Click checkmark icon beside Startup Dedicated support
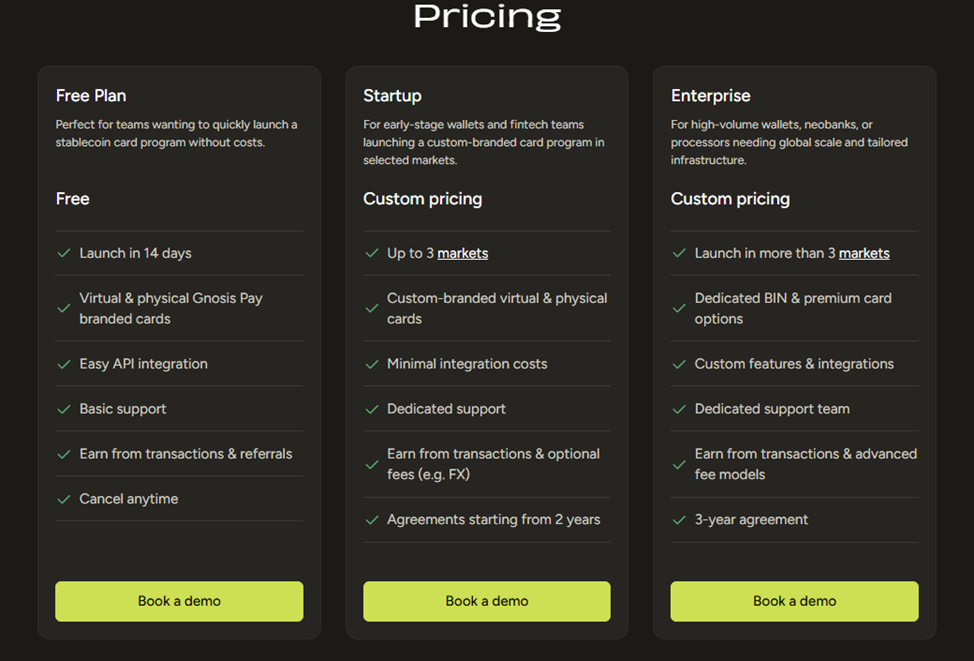Screen dimensions: 974x661 coord(372,409)
